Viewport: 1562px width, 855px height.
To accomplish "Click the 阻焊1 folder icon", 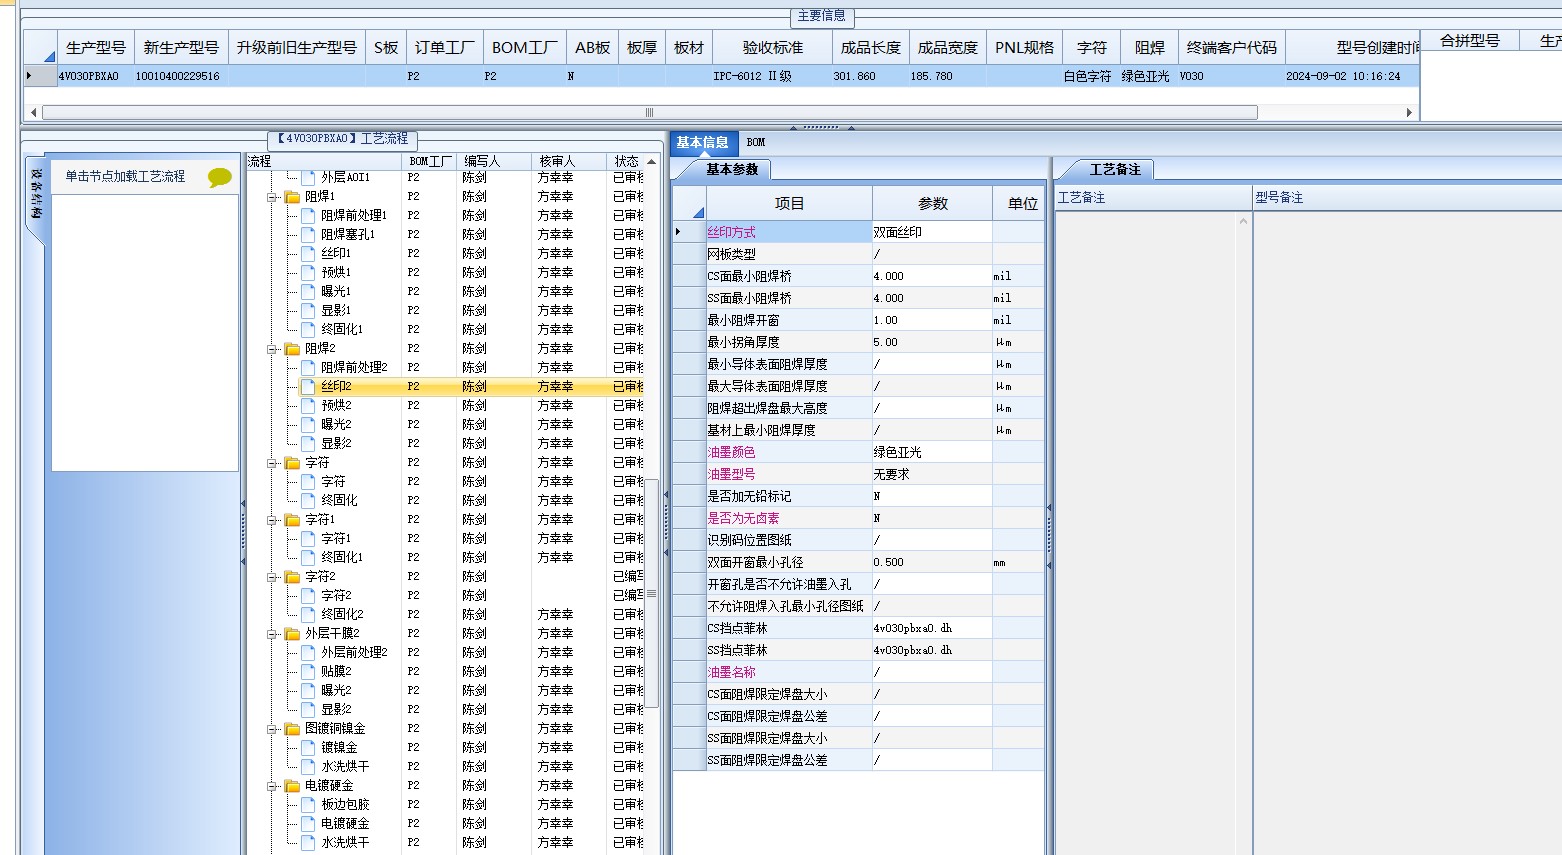I will click(293, 197).
